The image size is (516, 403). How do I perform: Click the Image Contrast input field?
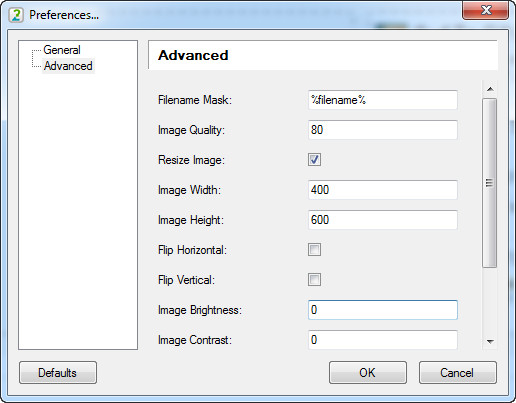coord(383,340)
